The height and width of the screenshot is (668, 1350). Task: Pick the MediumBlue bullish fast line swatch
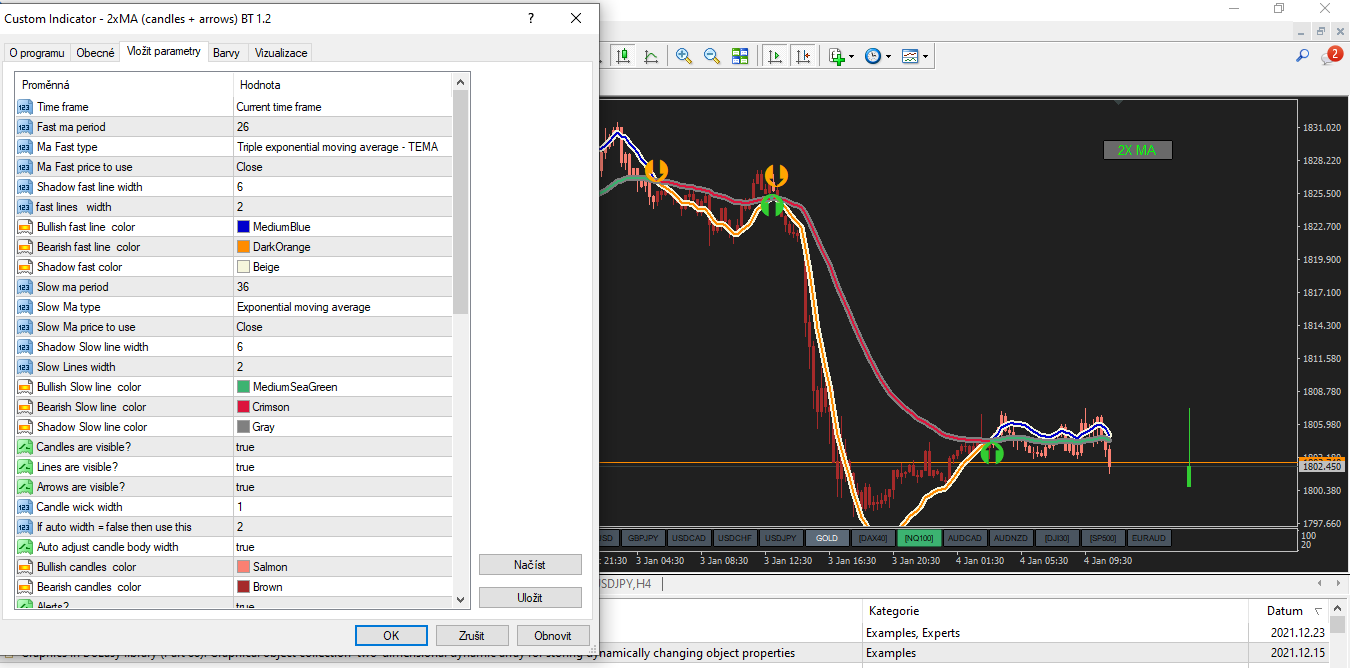(243, 227)
